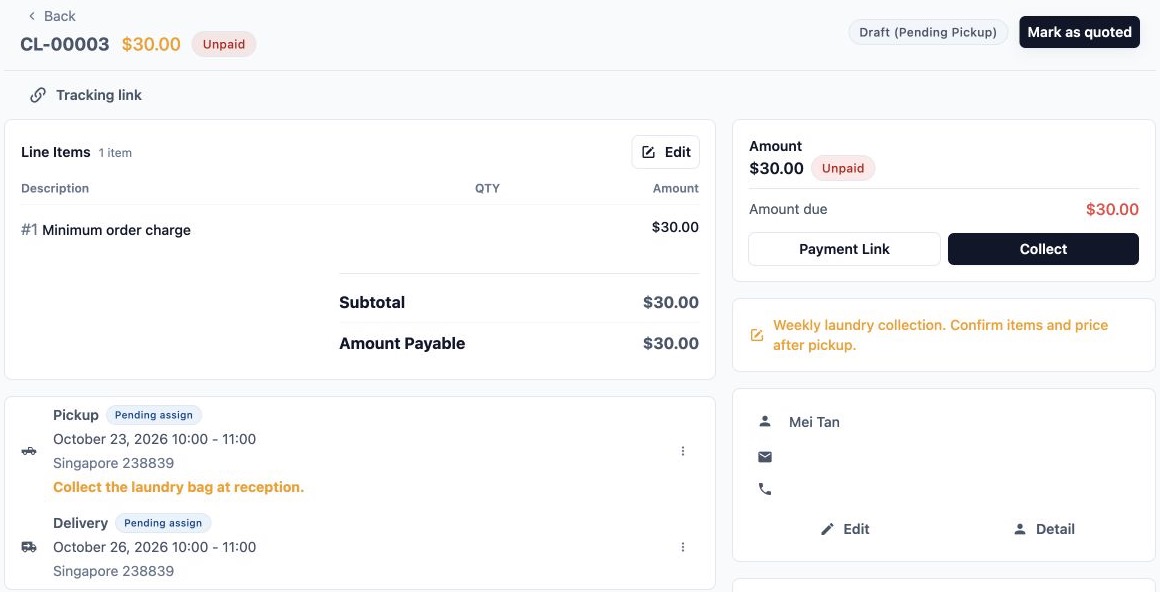
Task: Select the order number CL-00003
Action: [64, 44]
